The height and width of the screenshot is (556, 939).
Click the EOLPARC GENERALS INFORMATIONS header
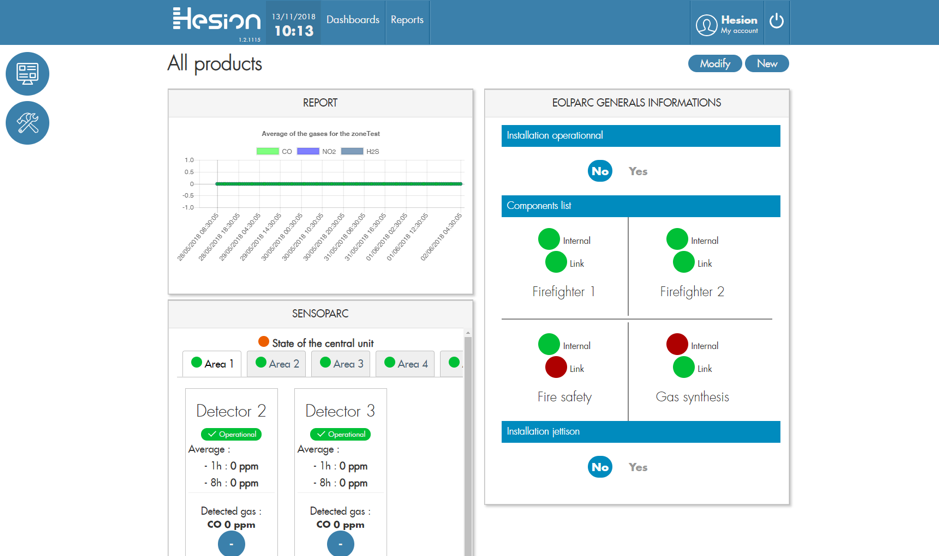click(637, 103)
